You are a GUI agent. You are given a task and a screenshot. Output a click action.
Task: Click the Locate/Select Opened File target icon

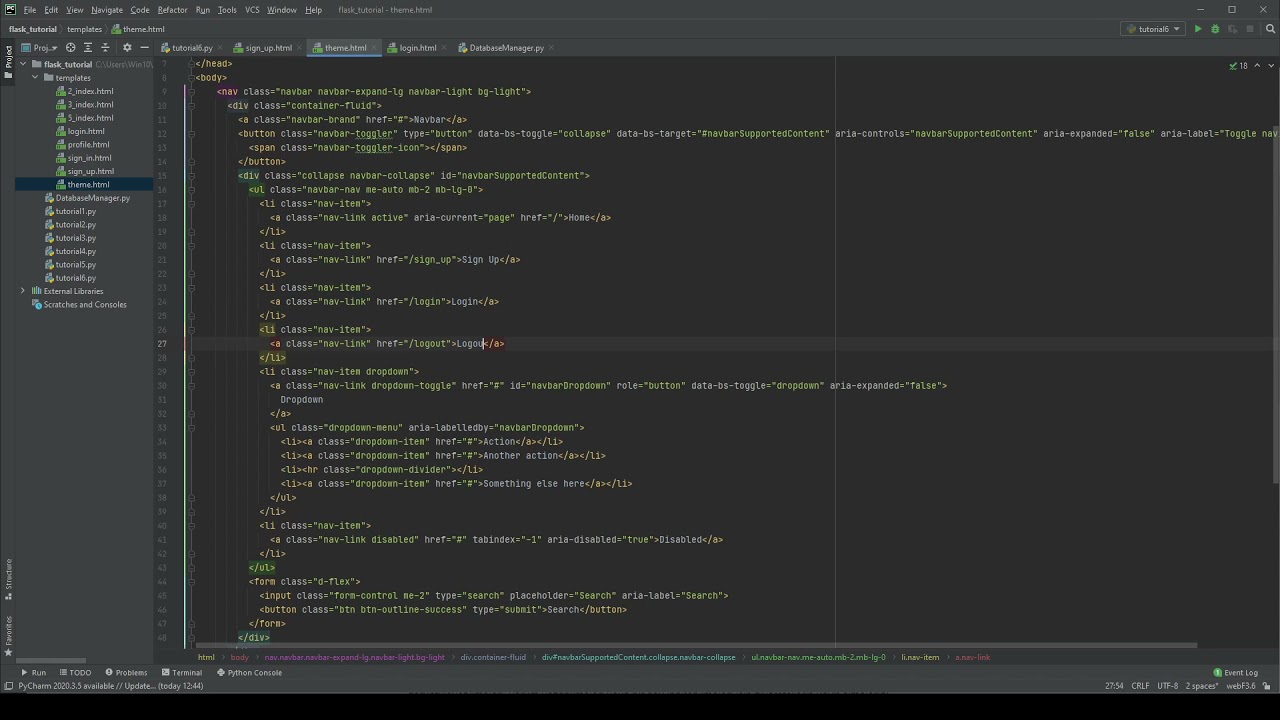(x=70, y=47)
